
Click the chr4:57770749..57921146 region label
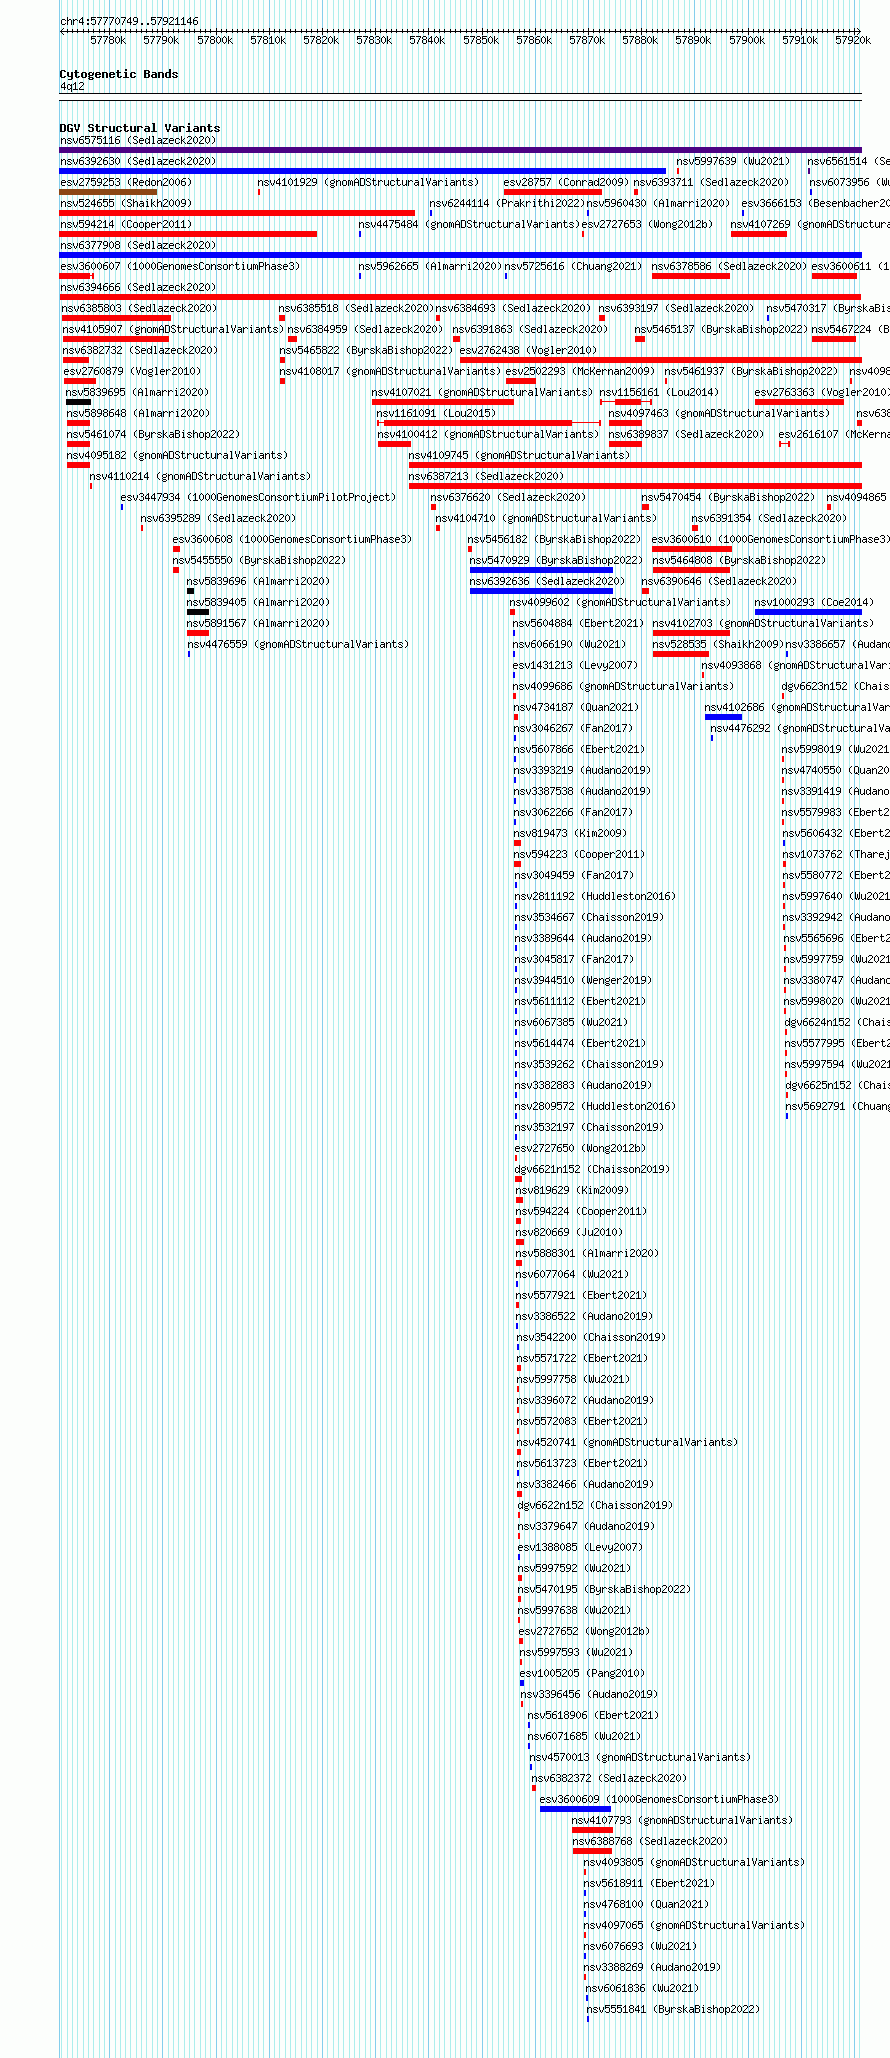[129, 21]
